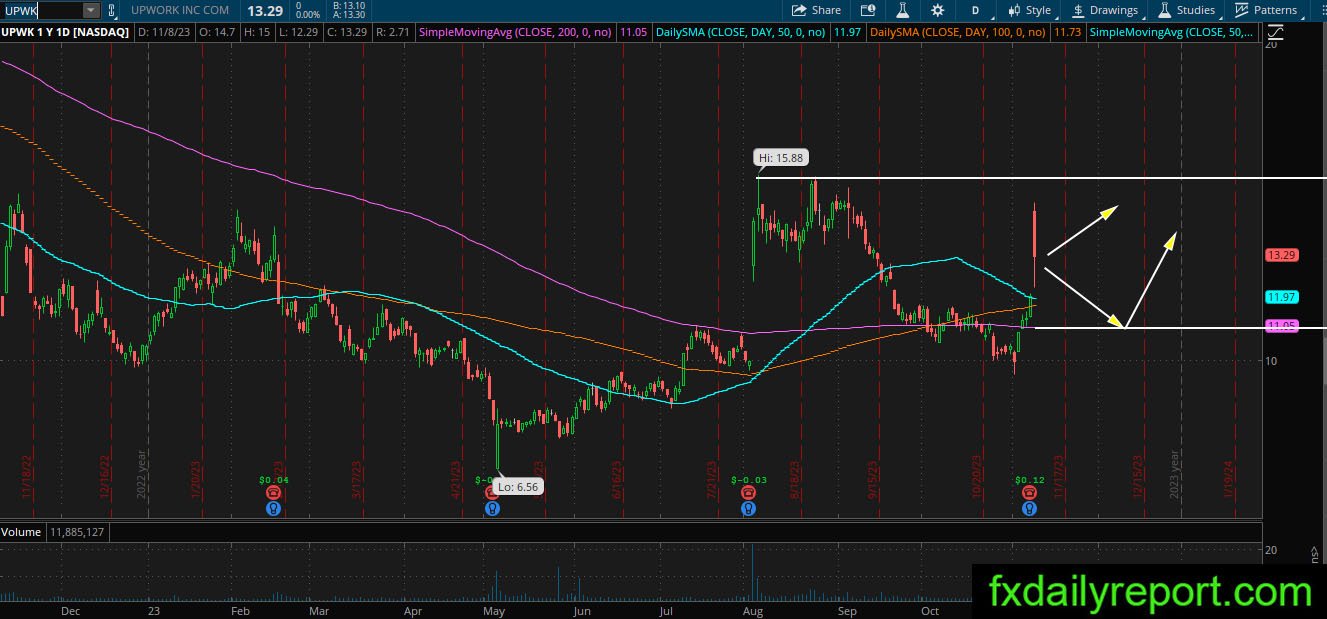The width and height of the screenshot is (1327, 619).
Task: Open the D timeframe selector
Action: [975, 10]
